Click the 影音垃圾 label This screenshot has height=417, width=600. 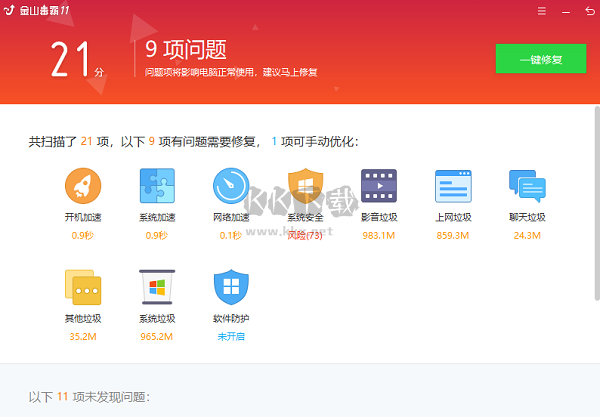click(x=379, y=217)
